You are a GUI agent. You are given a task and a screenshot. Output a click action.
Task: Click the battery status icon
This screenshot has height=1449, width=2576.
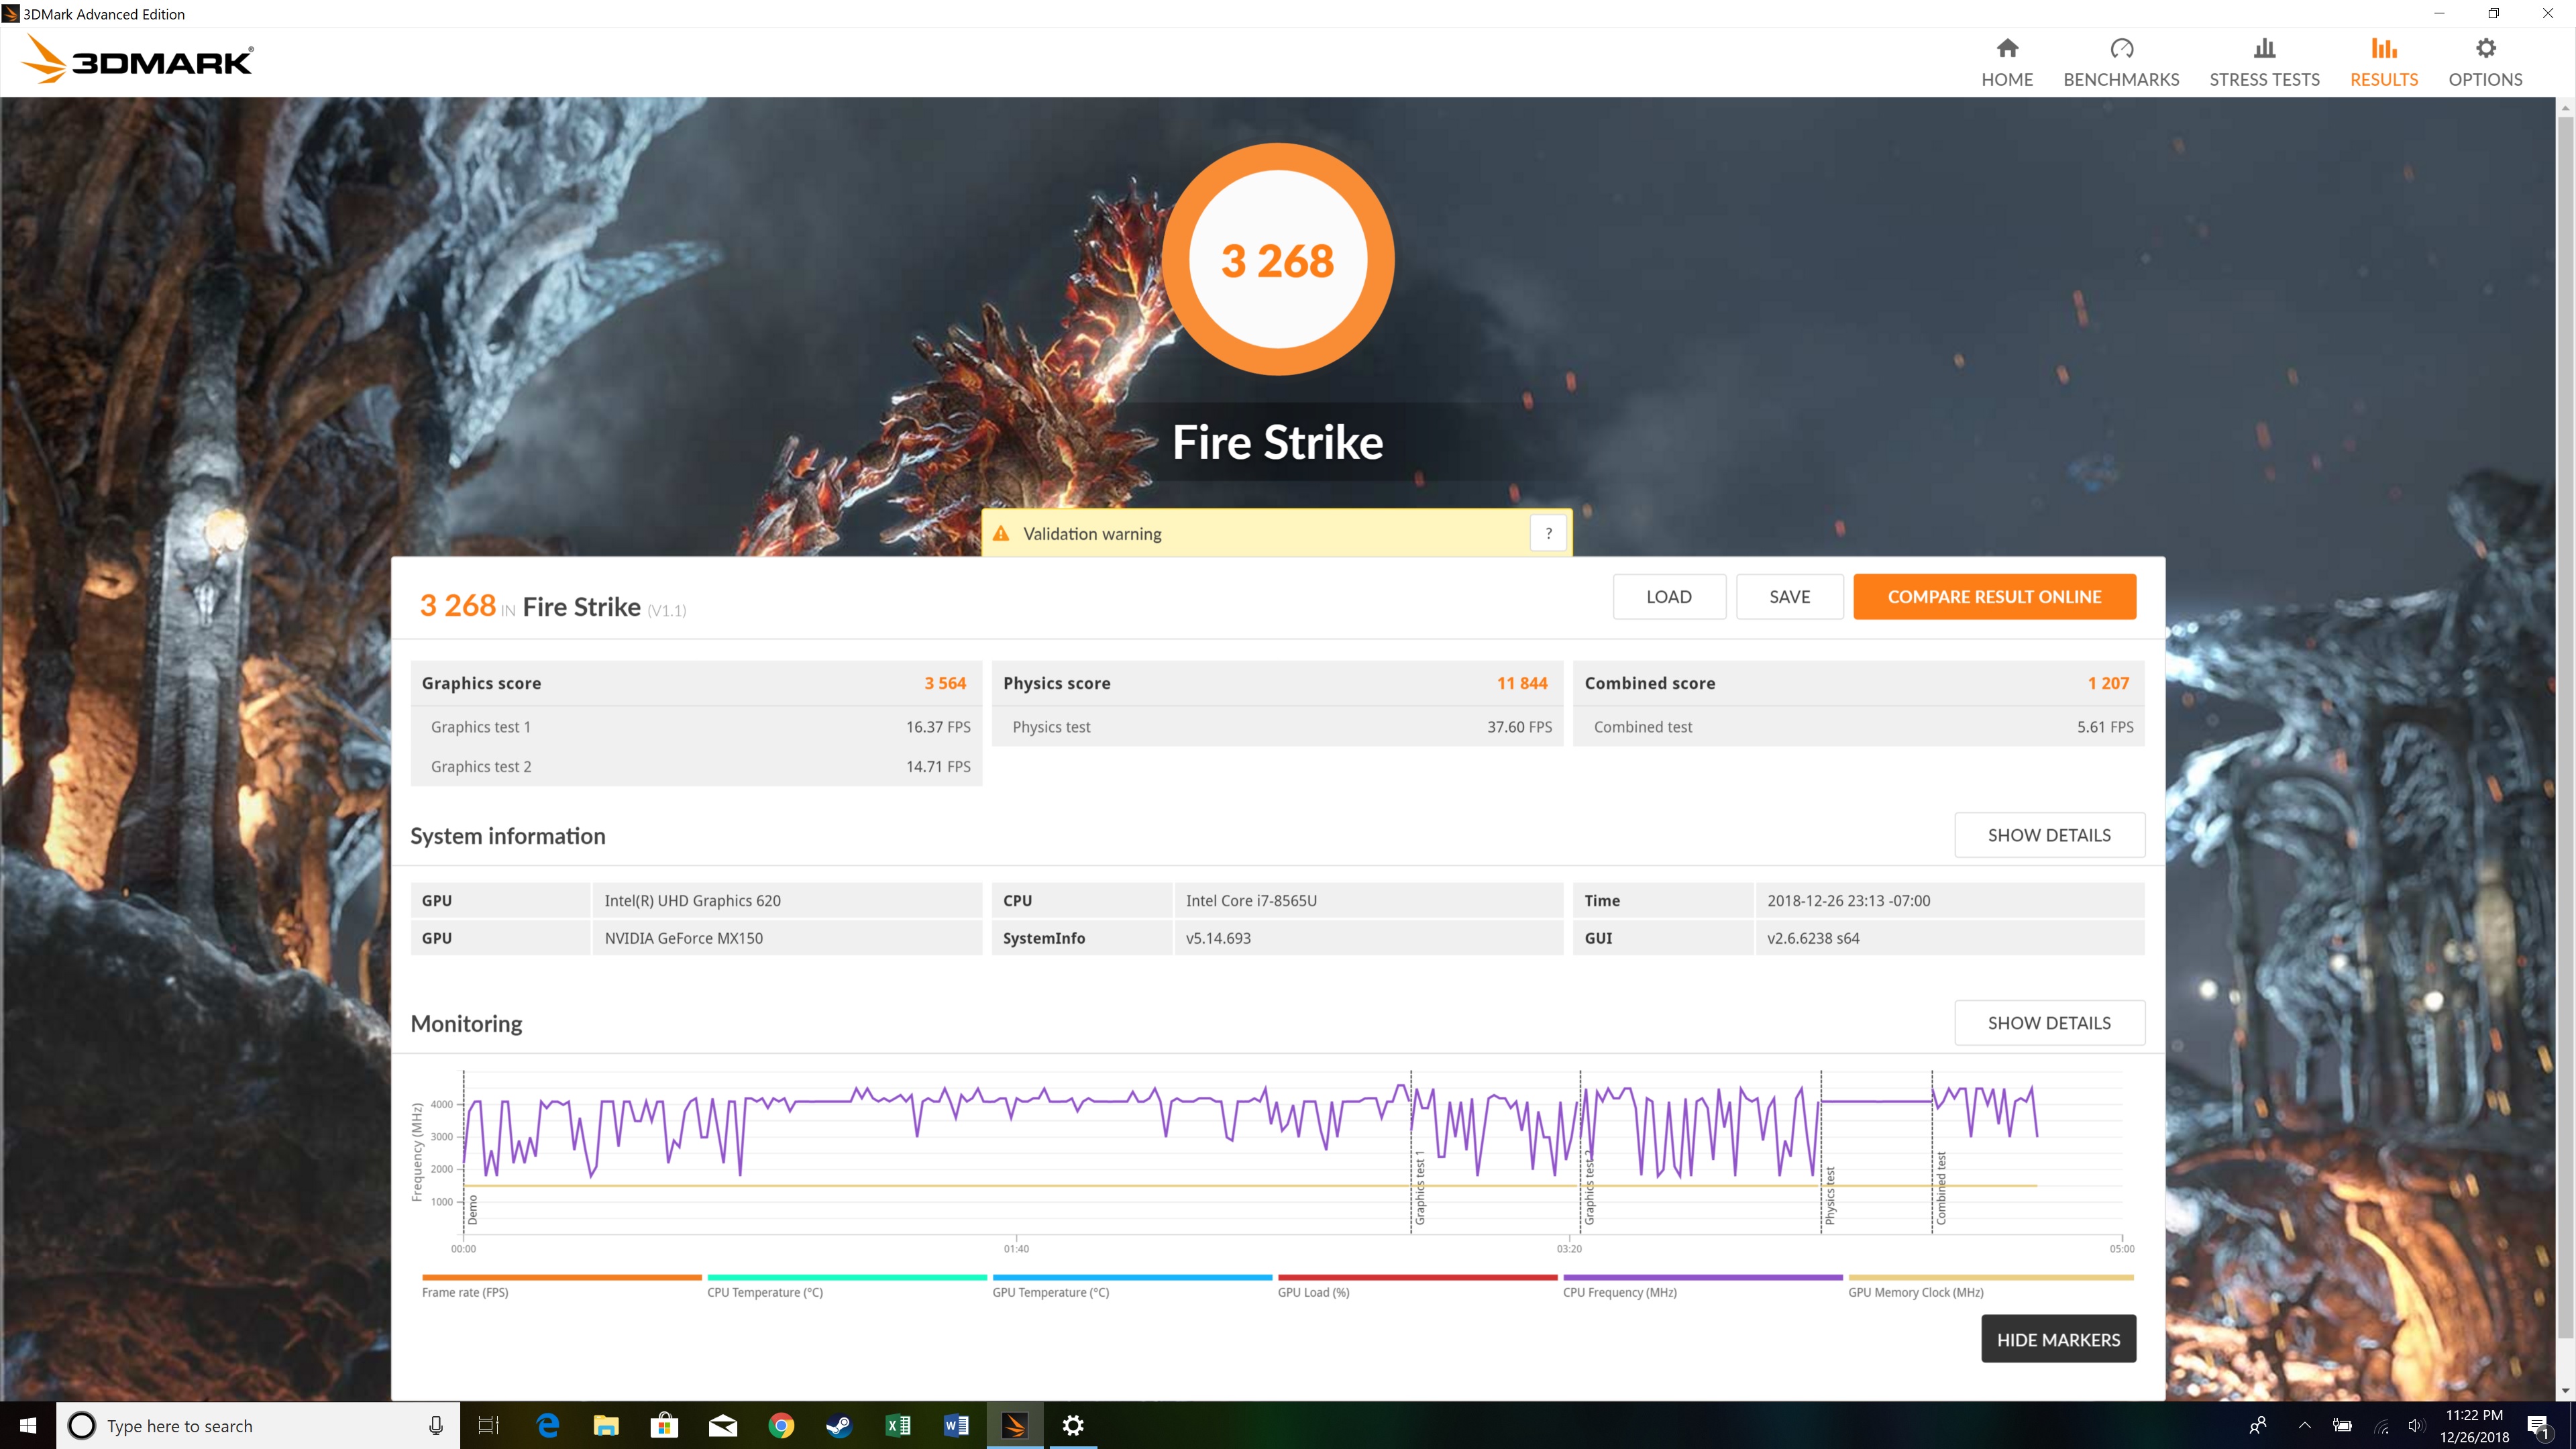pos(2342,1426)
